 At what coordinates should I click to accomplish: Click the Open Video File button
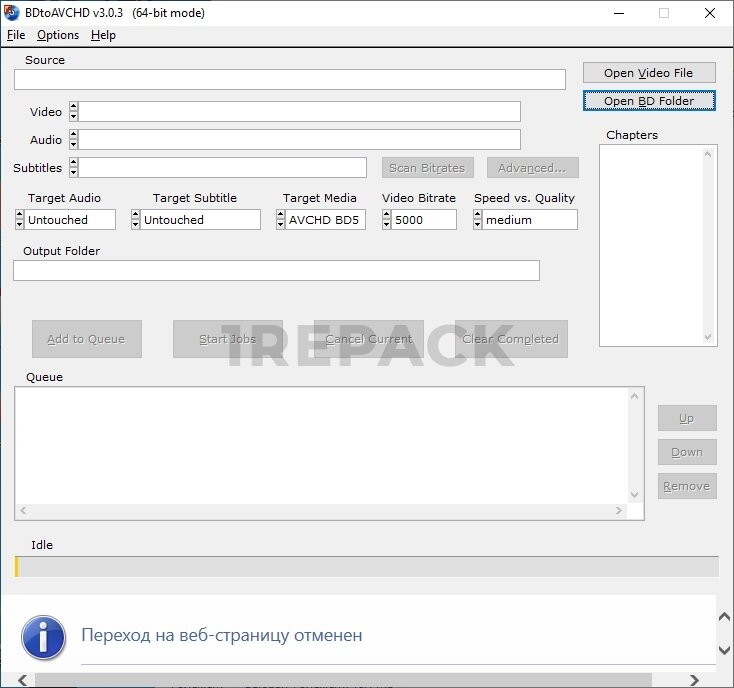click(649, 73)
